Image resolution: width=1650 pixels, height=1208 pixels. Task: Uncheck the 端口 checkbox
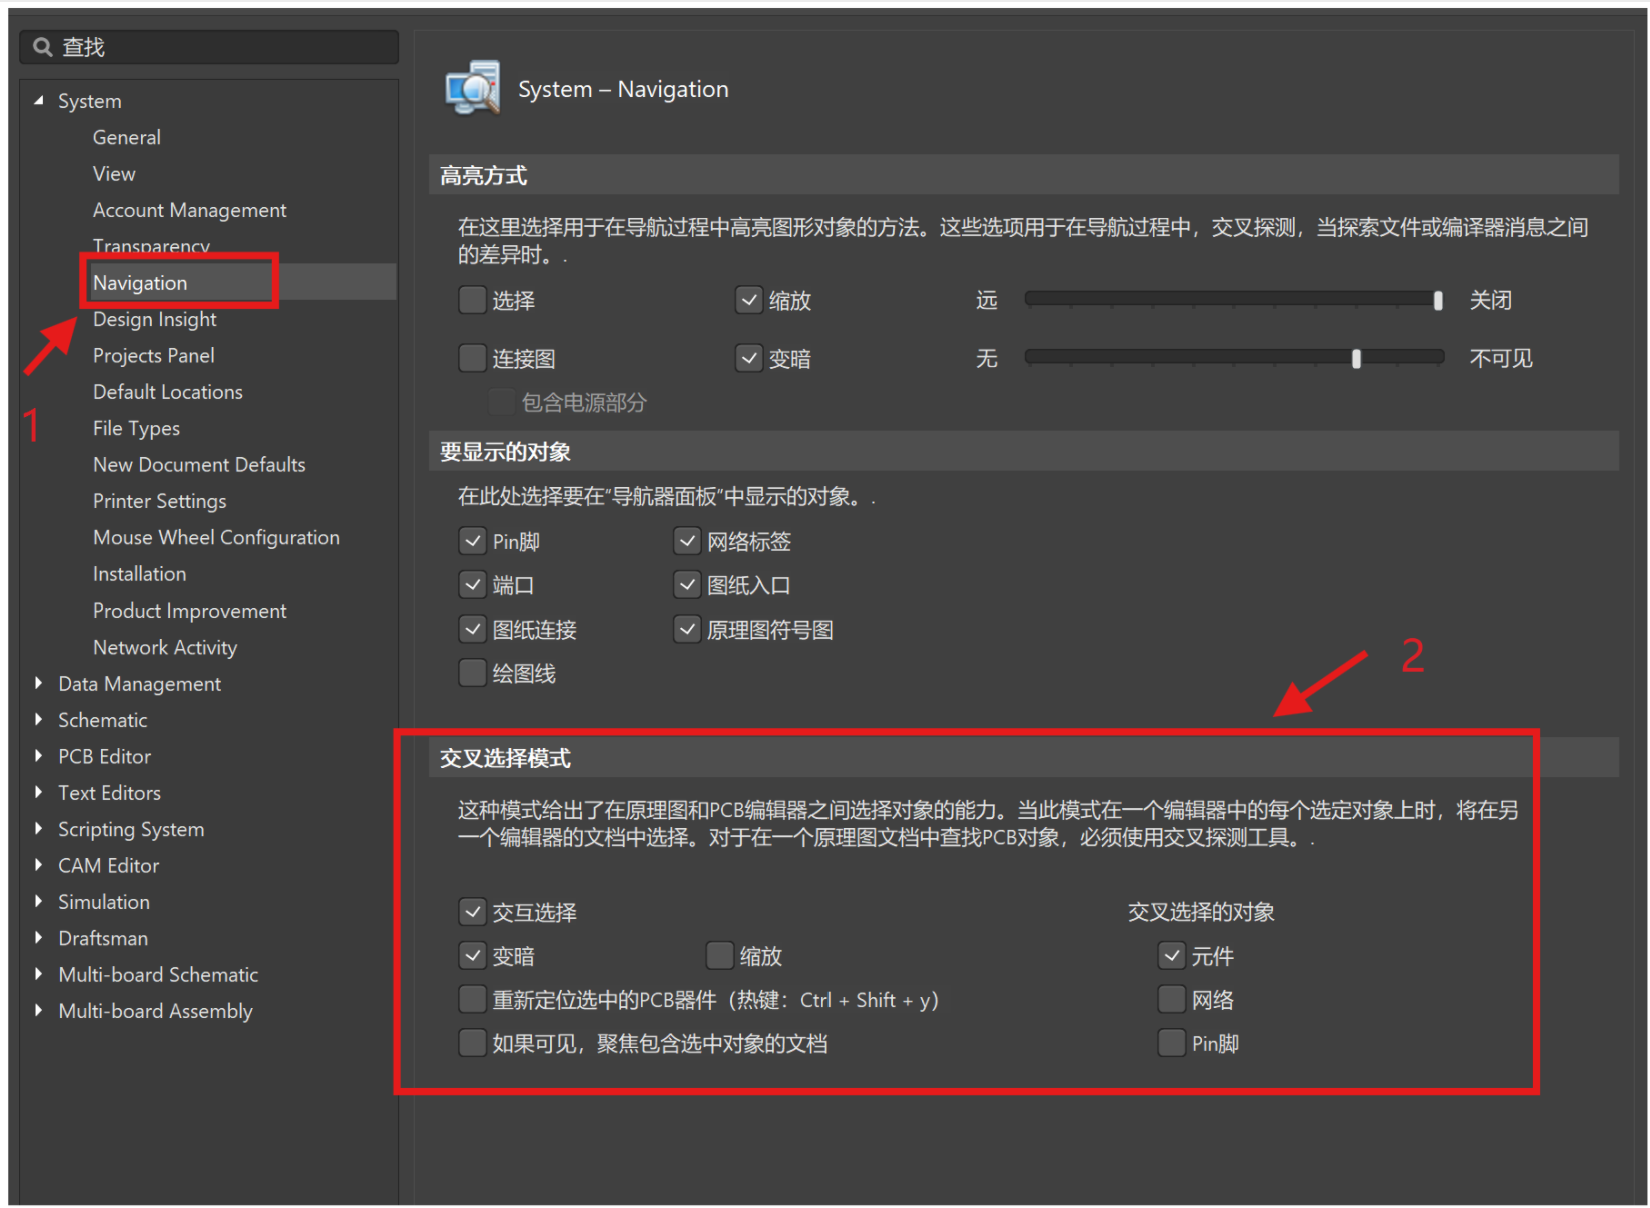pyautogui.click(x=472, y=585)
